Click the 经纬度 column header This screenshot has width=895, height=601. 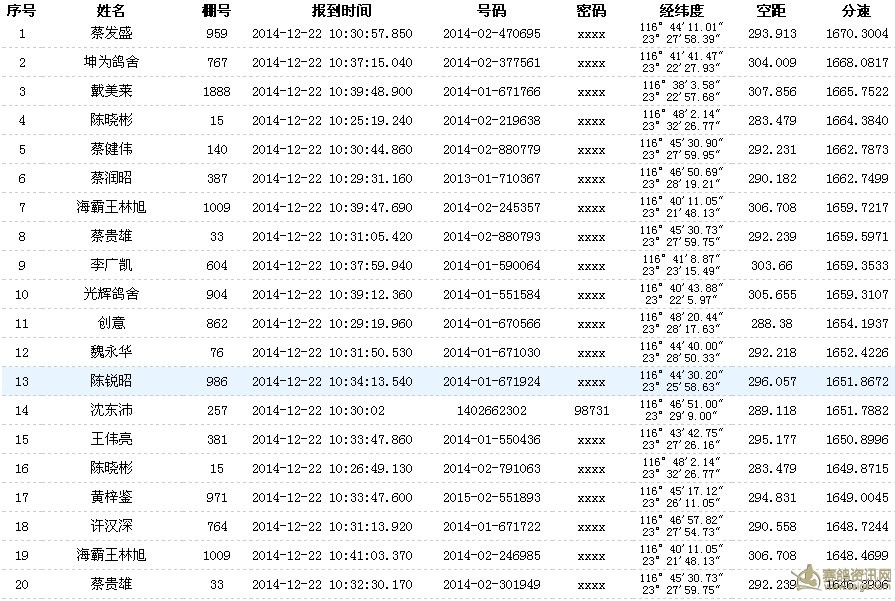coord(682,11)
